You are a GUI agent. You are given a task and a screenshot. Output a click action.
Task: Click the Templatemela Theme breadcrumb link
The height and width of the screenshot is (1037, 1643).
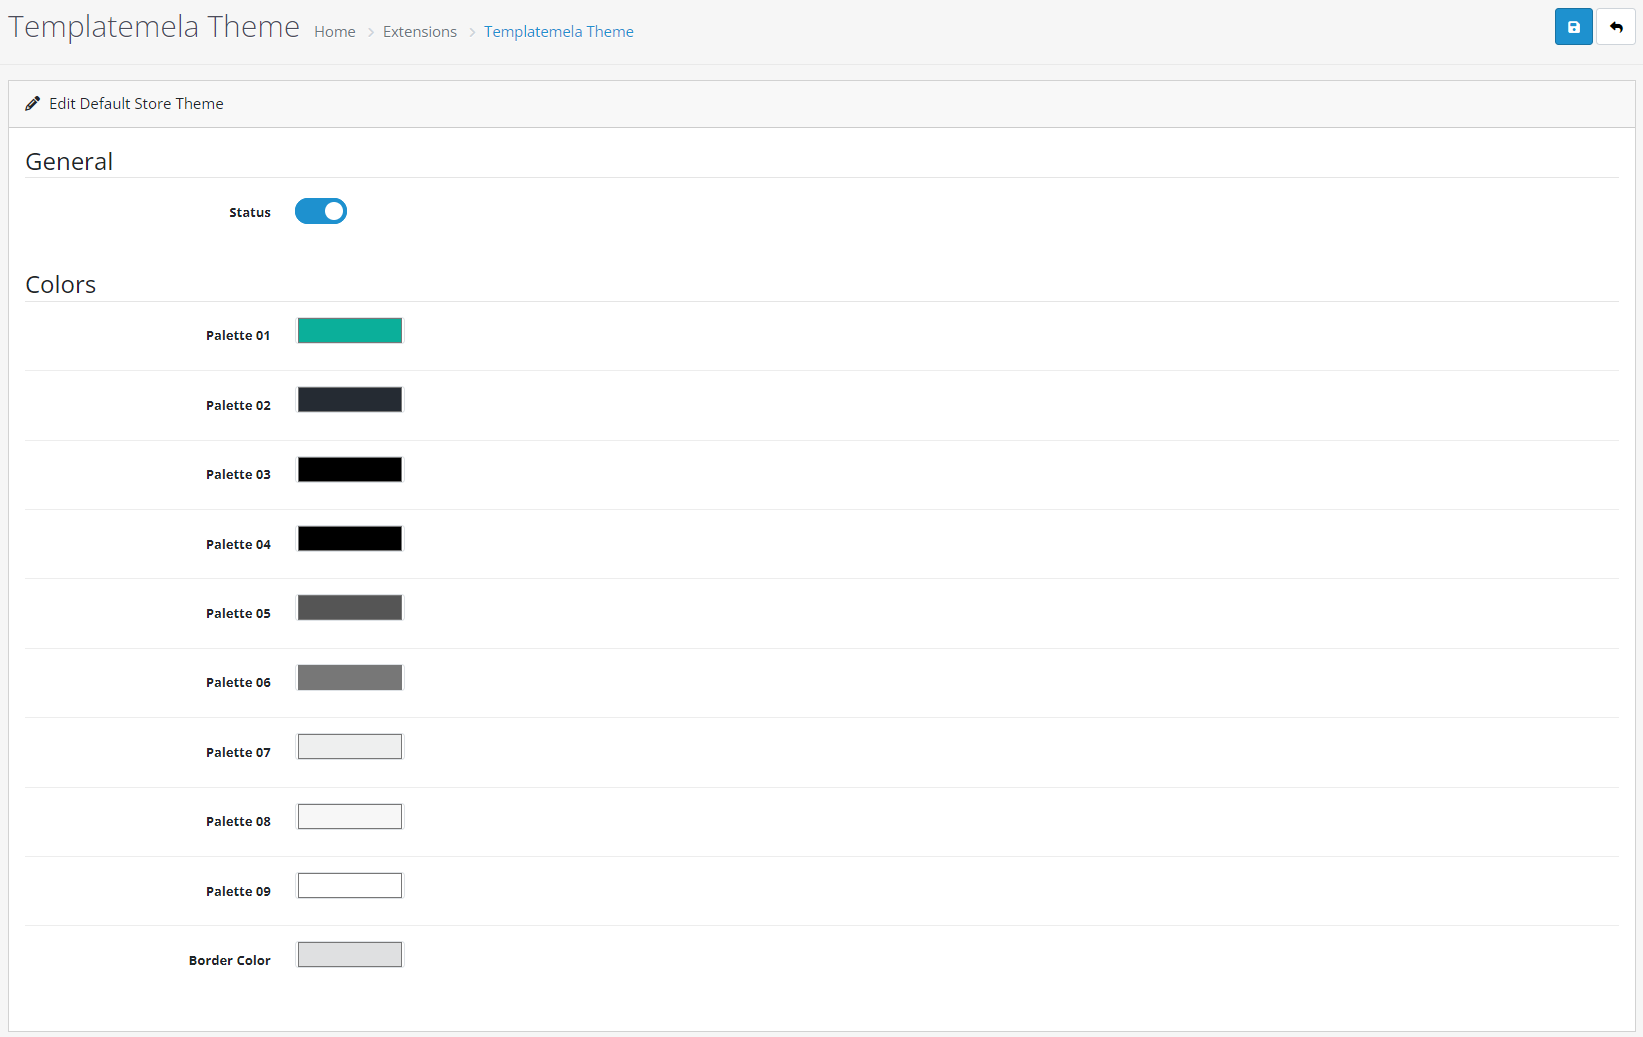coord(559,32)
